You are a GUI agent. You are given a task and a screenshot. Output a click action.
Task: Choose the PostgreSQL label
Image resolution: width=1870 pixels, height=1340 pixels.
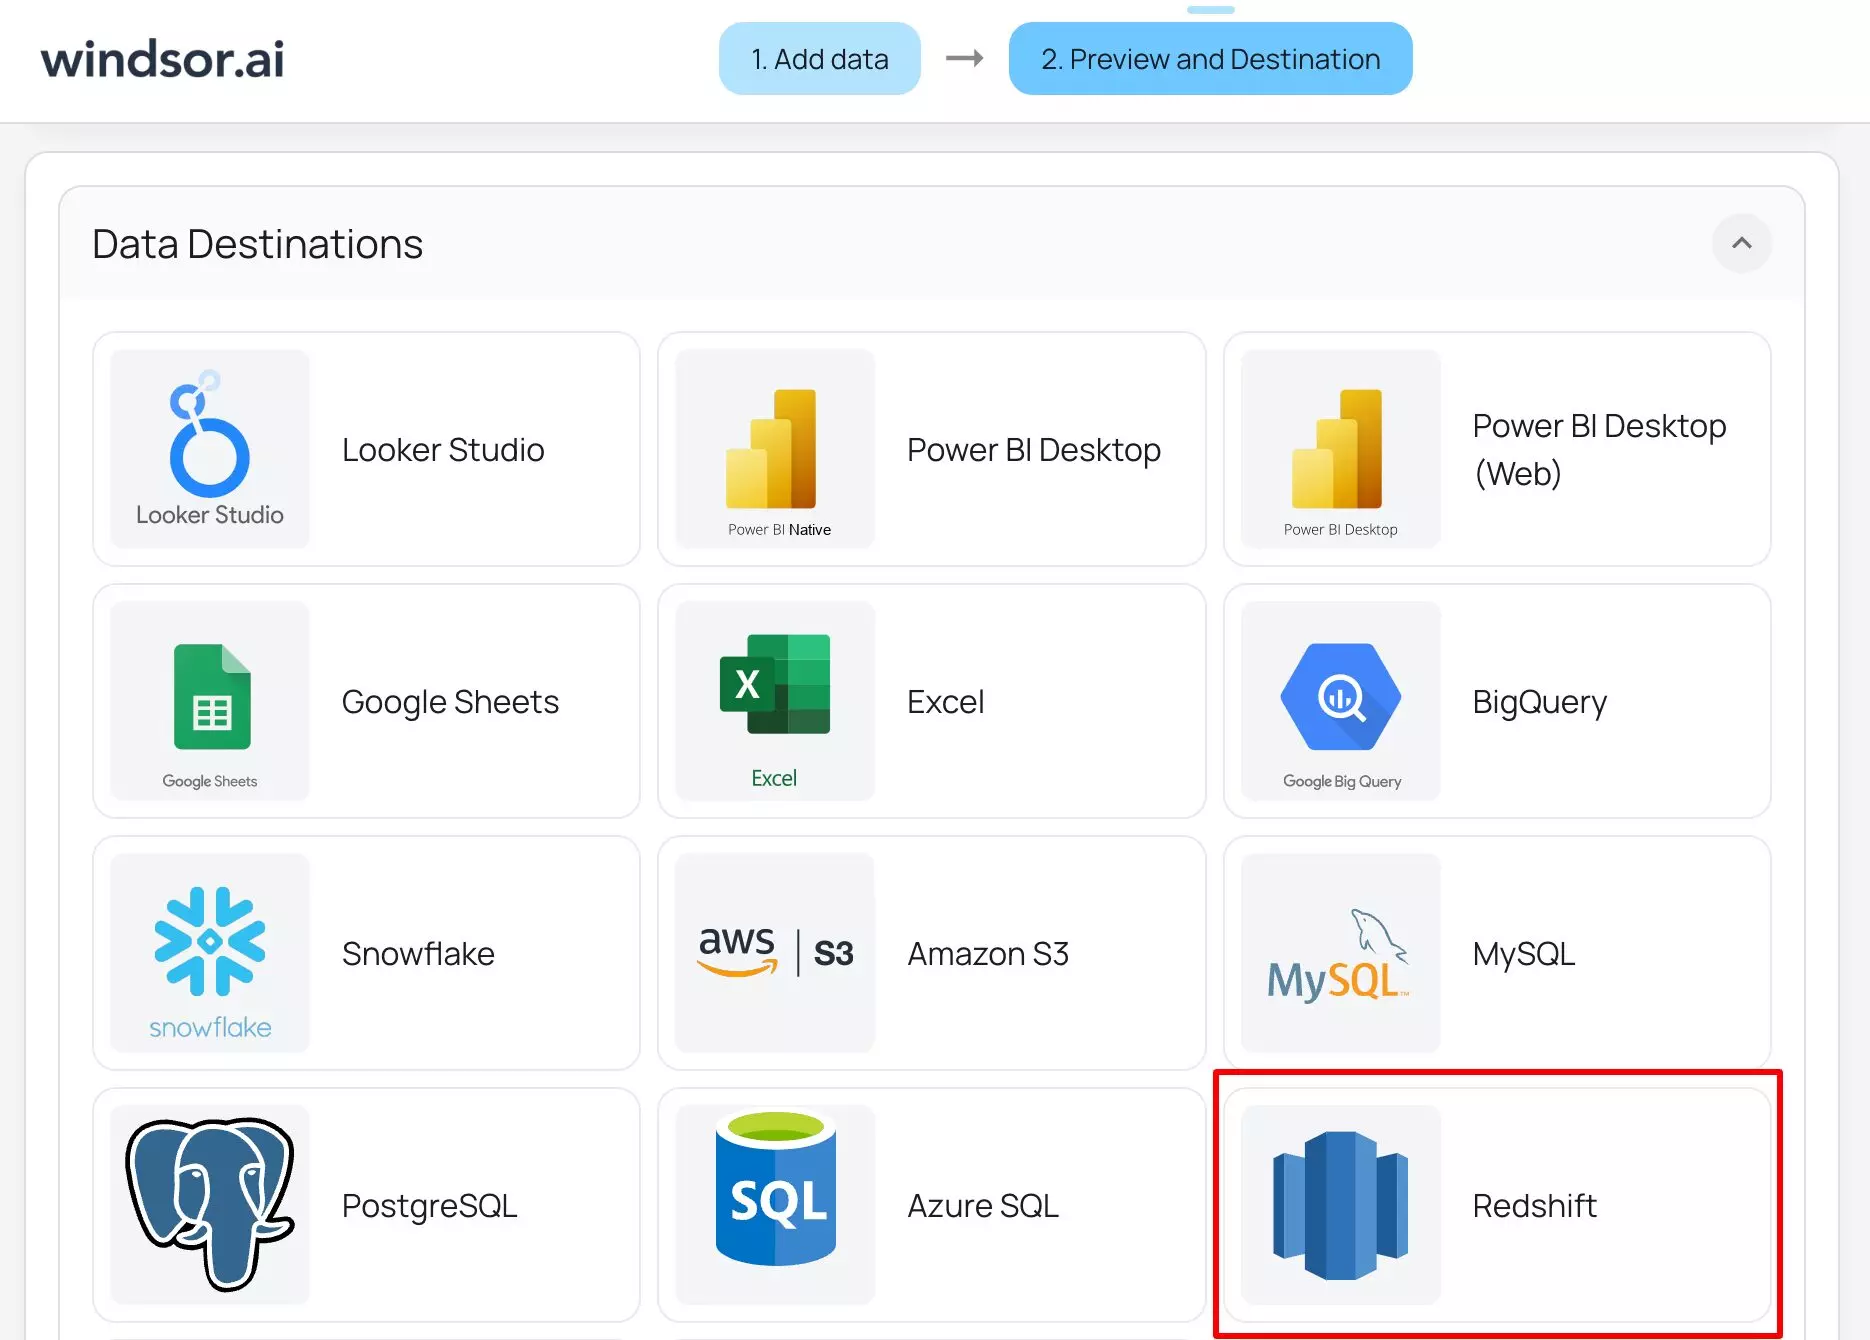(x=429, y=1206)
